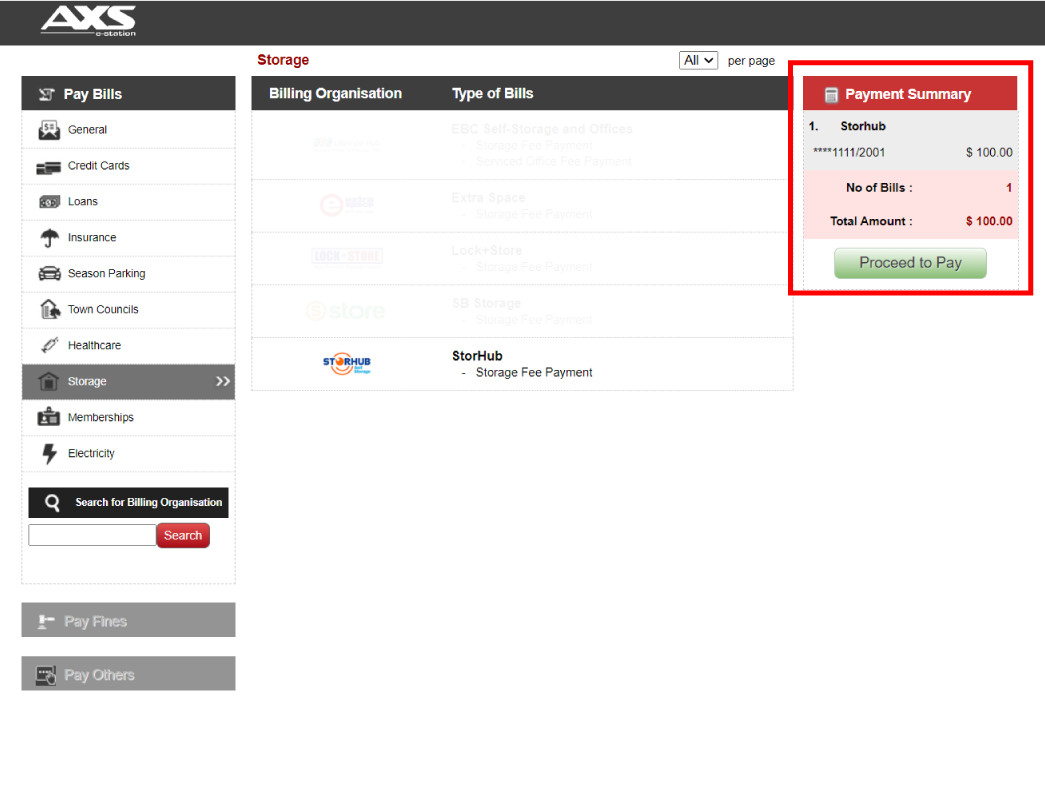Open the General bills category
Image resolution: width=1045 pixels, height=797 pixels.
(129, 130)
